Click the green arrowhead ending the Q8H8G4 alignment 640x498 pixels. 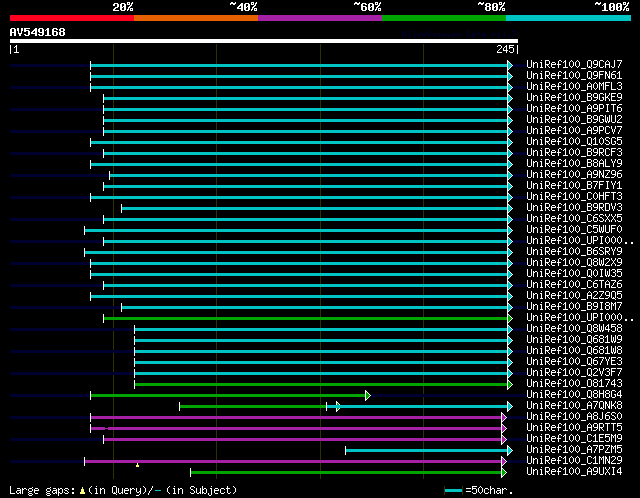(368, 395)
